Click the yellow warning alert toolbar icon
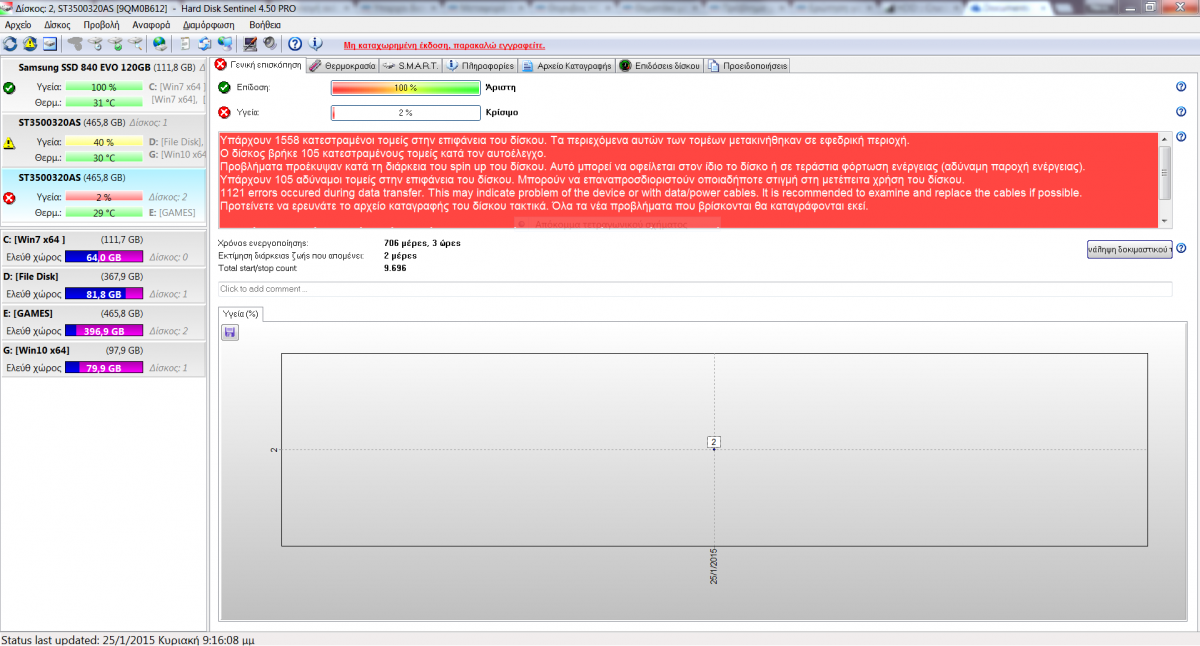The image size is (1200, 646). click(x=29, y=44)
